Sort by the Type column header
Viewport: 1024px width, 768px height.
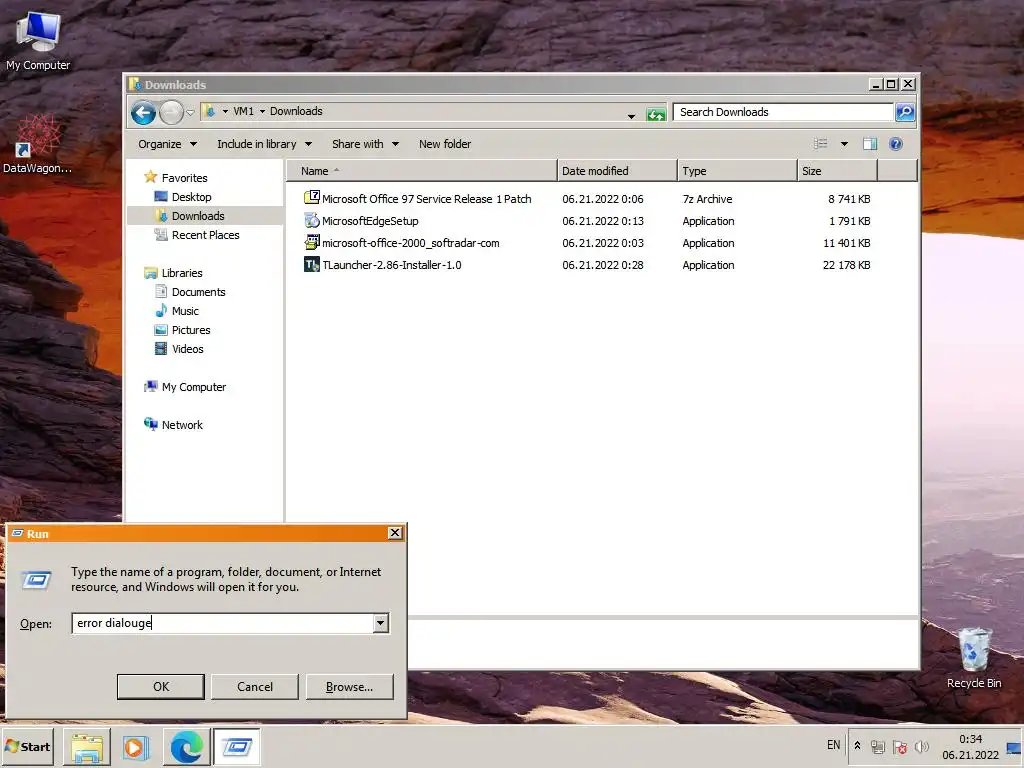point(737,170)
